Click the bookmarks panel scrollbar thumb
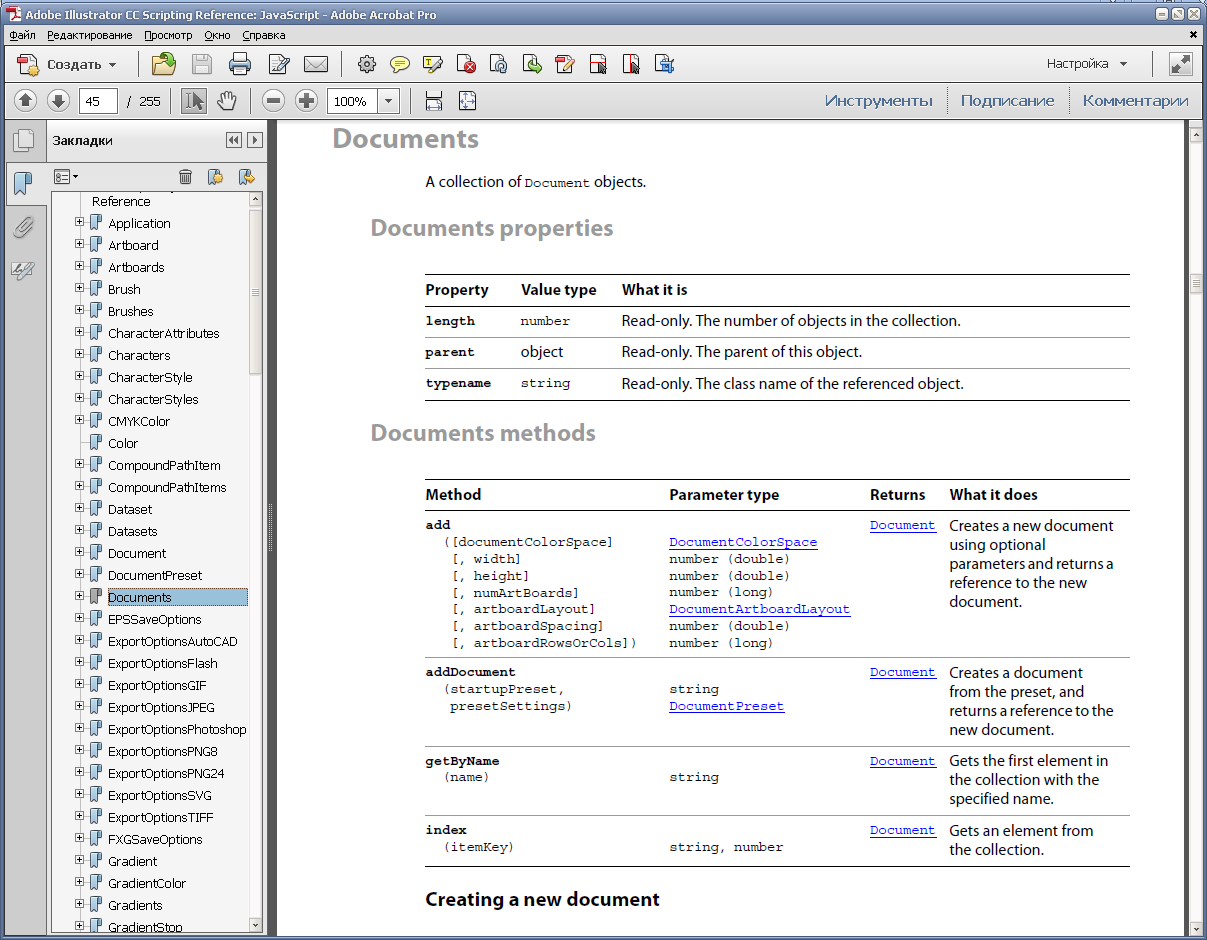The height and width of the screenshot is (940, 1207). tap(256, 292)
